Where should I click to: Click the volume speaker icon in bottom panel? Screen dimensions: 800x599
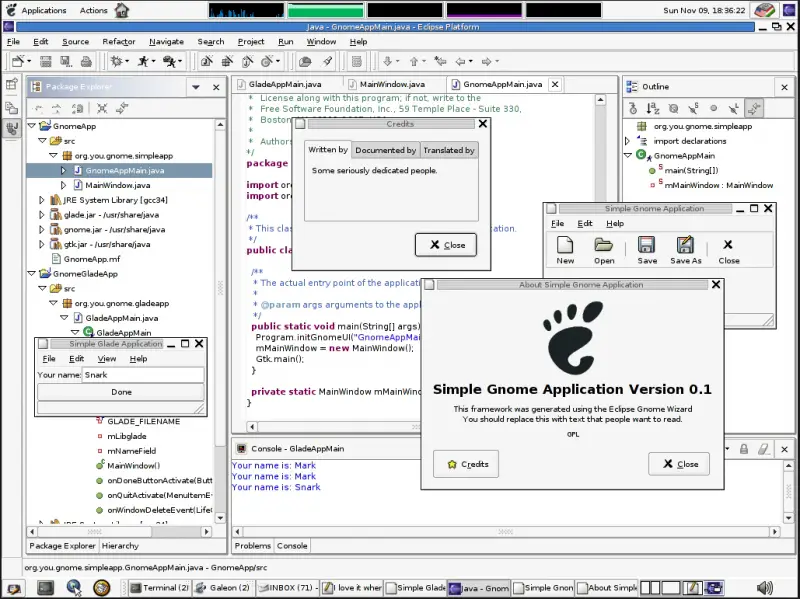(x=765, y=588)
